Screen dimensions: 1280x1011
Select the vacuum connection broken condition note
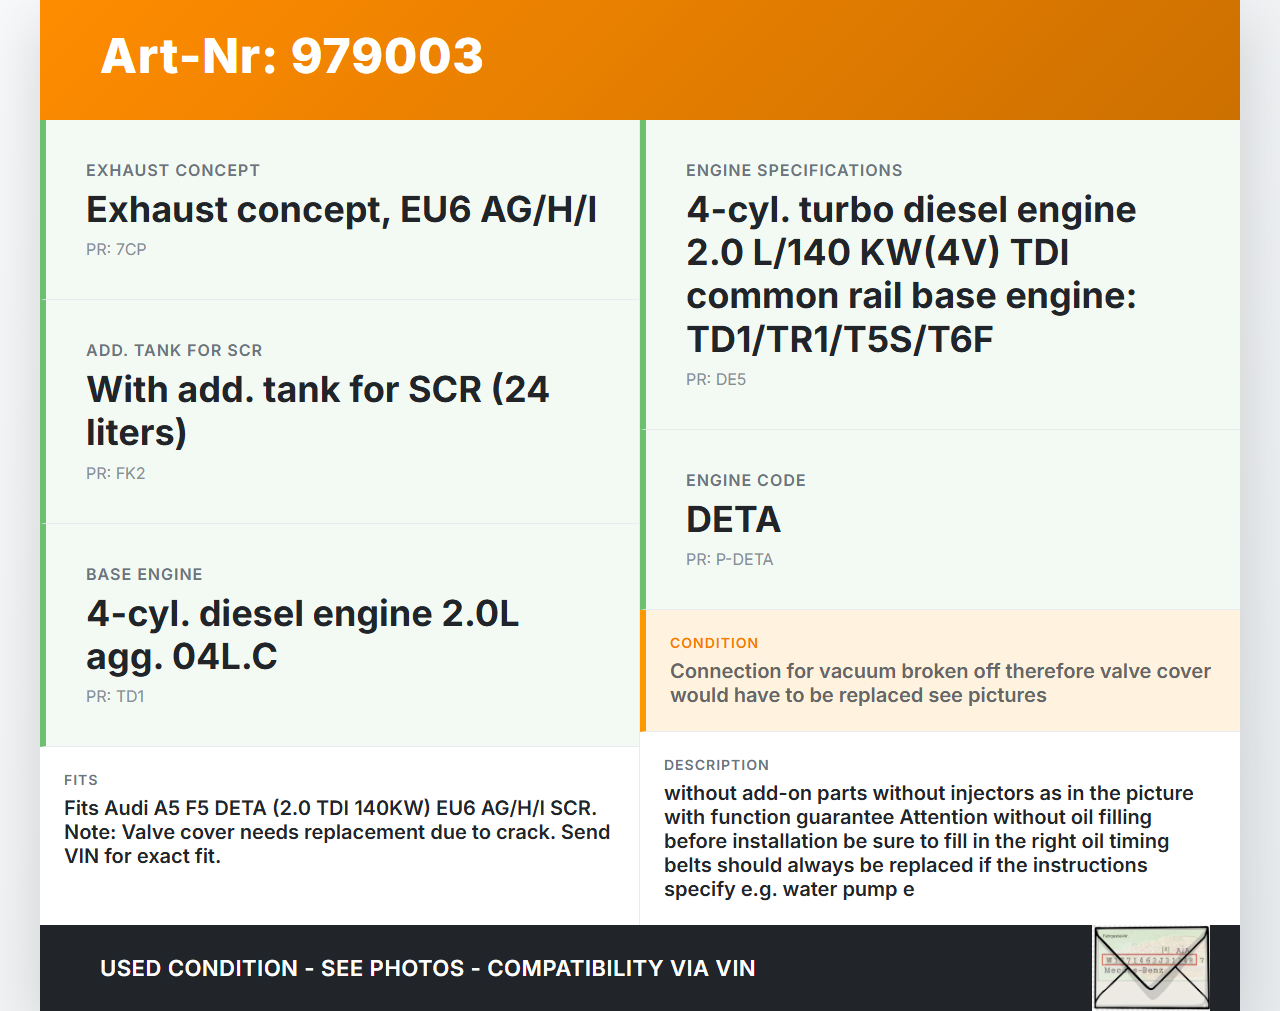point(939,683)
